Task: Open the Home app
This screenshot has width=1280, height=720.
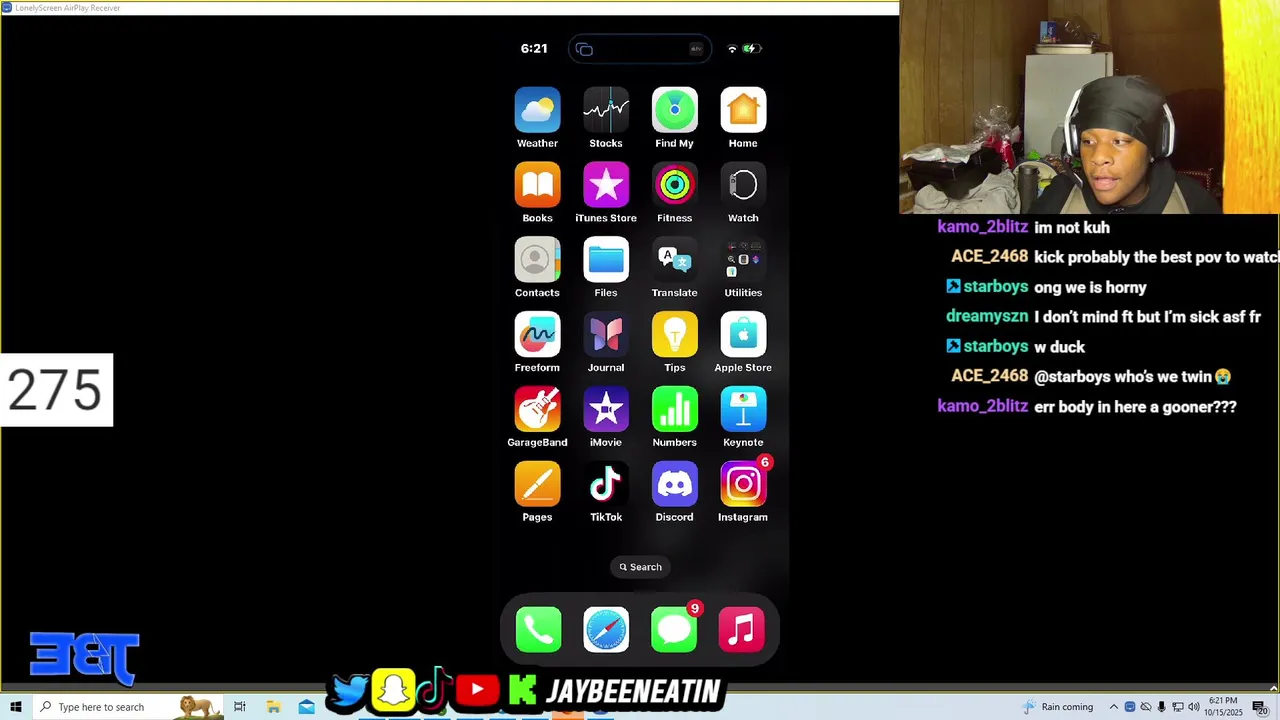Action: coord(743,110)
